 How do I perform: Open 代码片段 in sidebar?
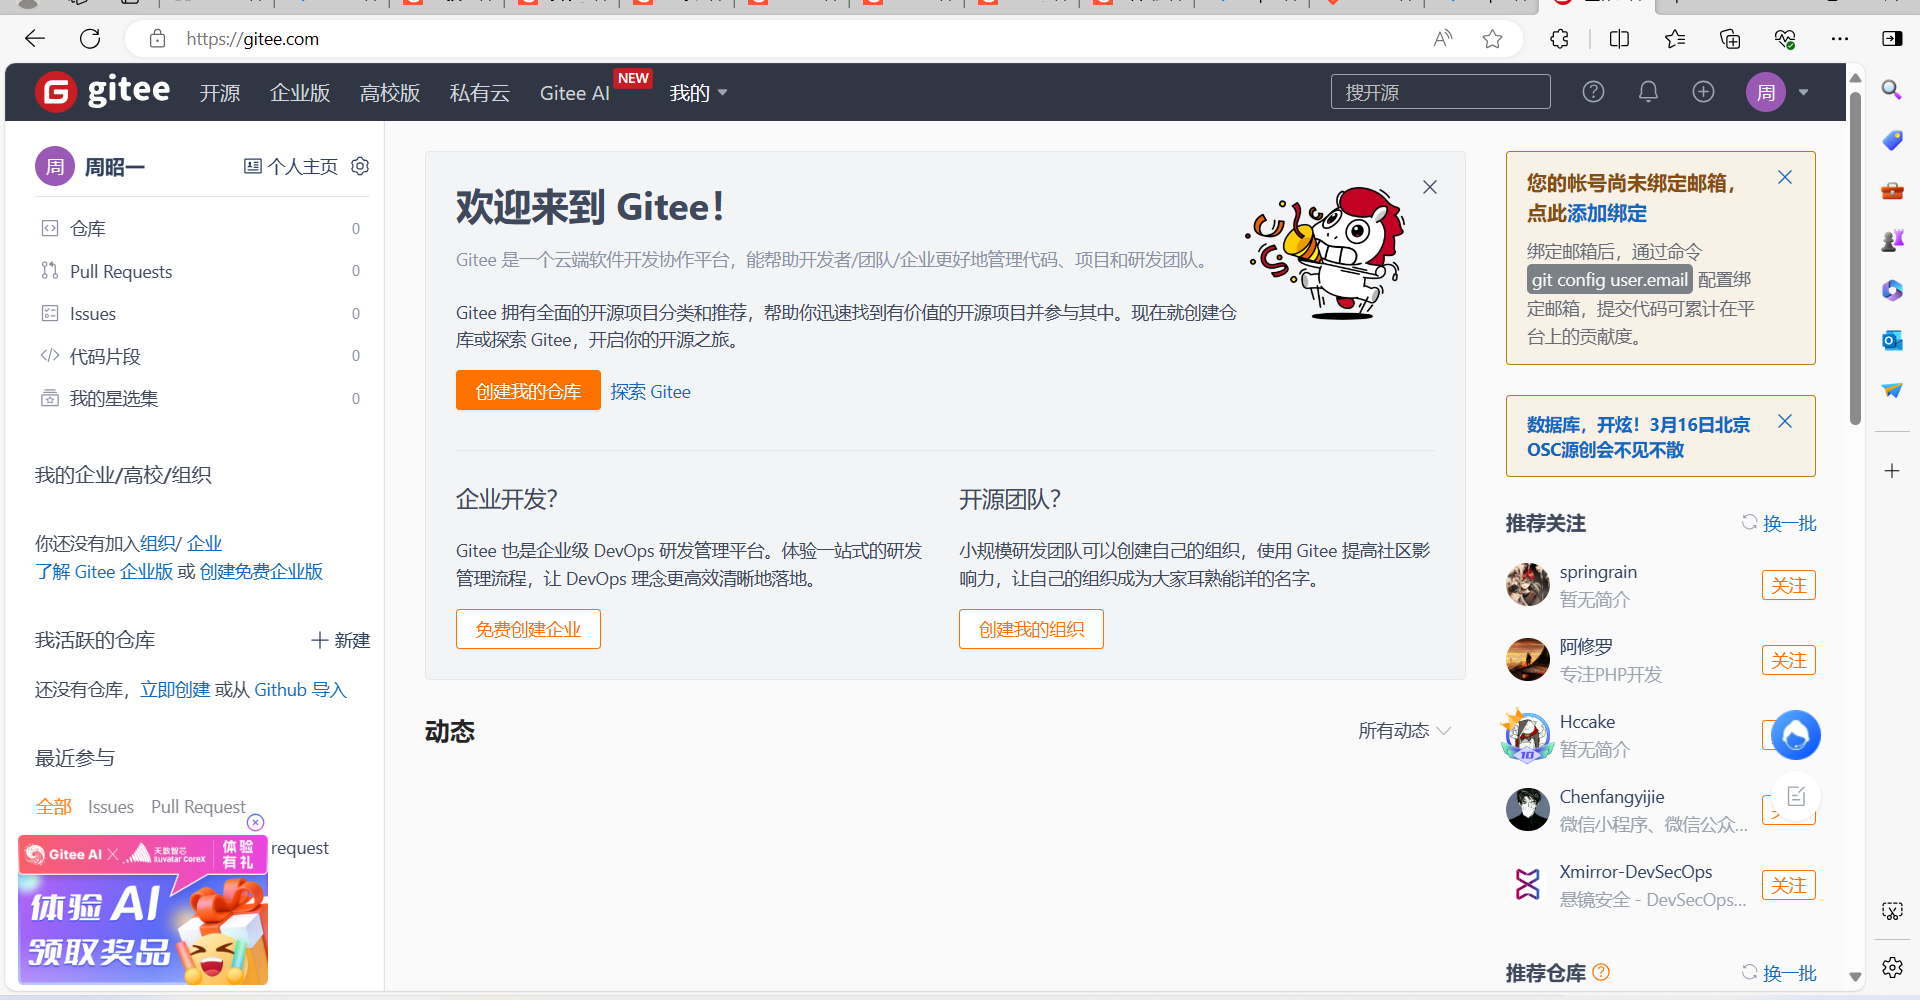coord(200,356)
